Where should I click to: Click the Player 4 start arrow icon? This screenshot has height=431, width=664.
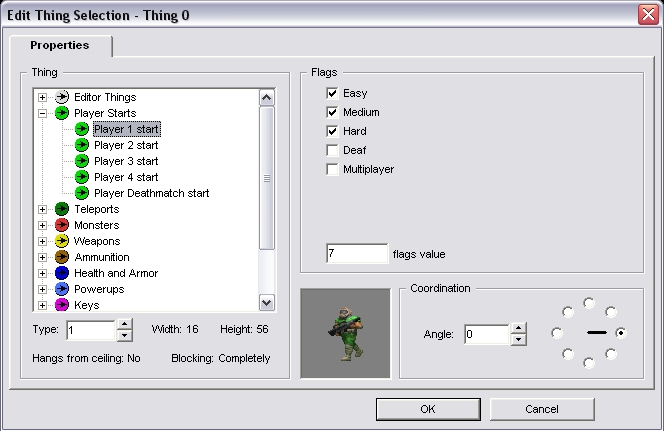pos(82,177)
